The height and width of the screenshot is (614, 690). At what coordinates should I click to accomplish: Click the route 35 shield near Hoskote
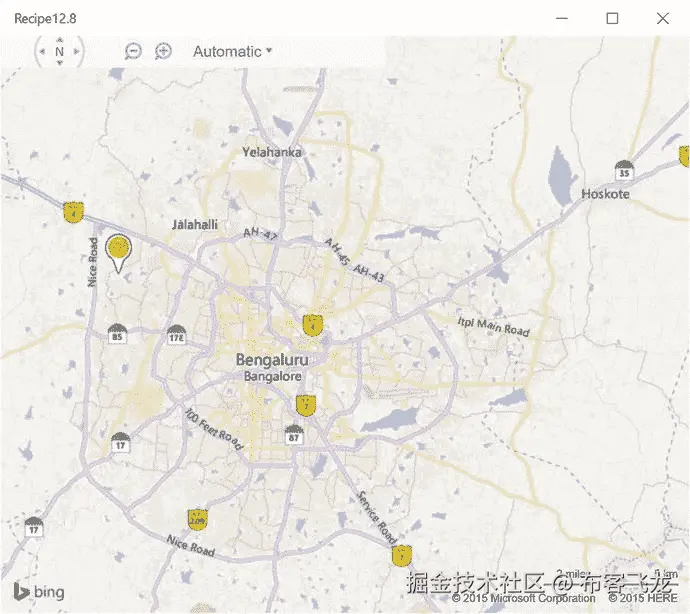point(624,170)
